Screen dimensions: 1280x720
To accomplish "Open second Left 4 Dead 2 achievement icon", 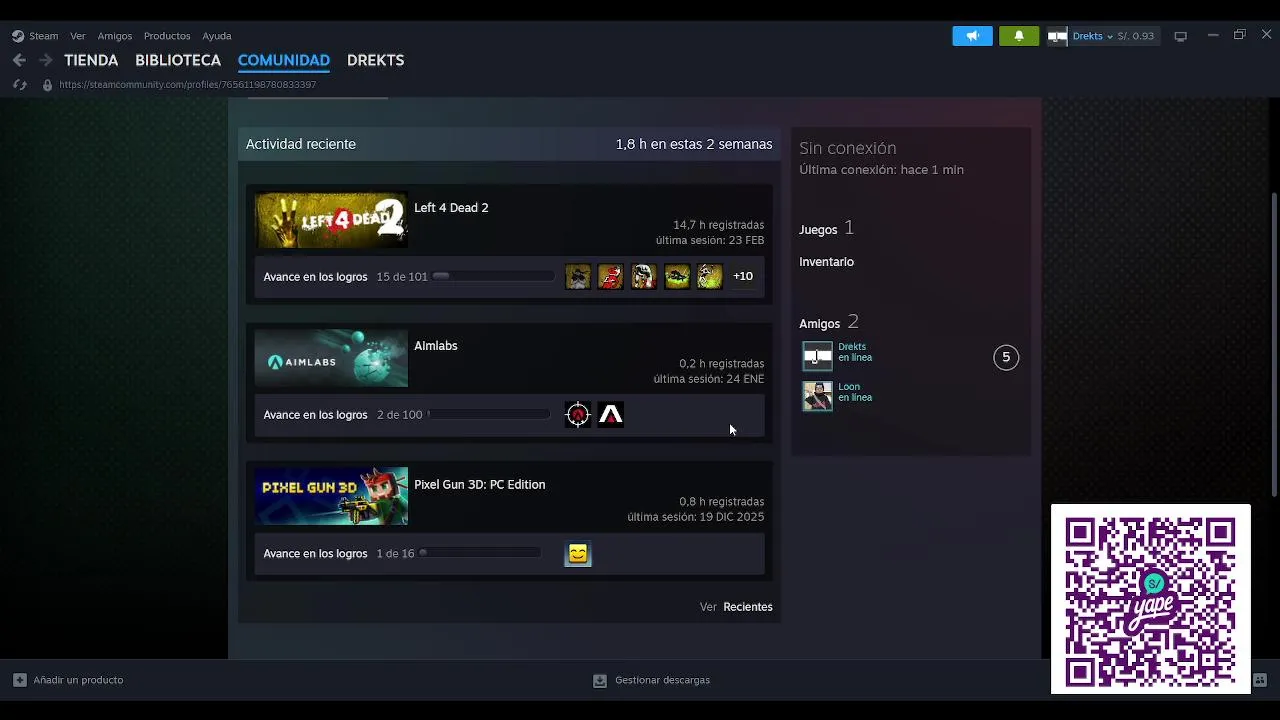I will [611, 277].
